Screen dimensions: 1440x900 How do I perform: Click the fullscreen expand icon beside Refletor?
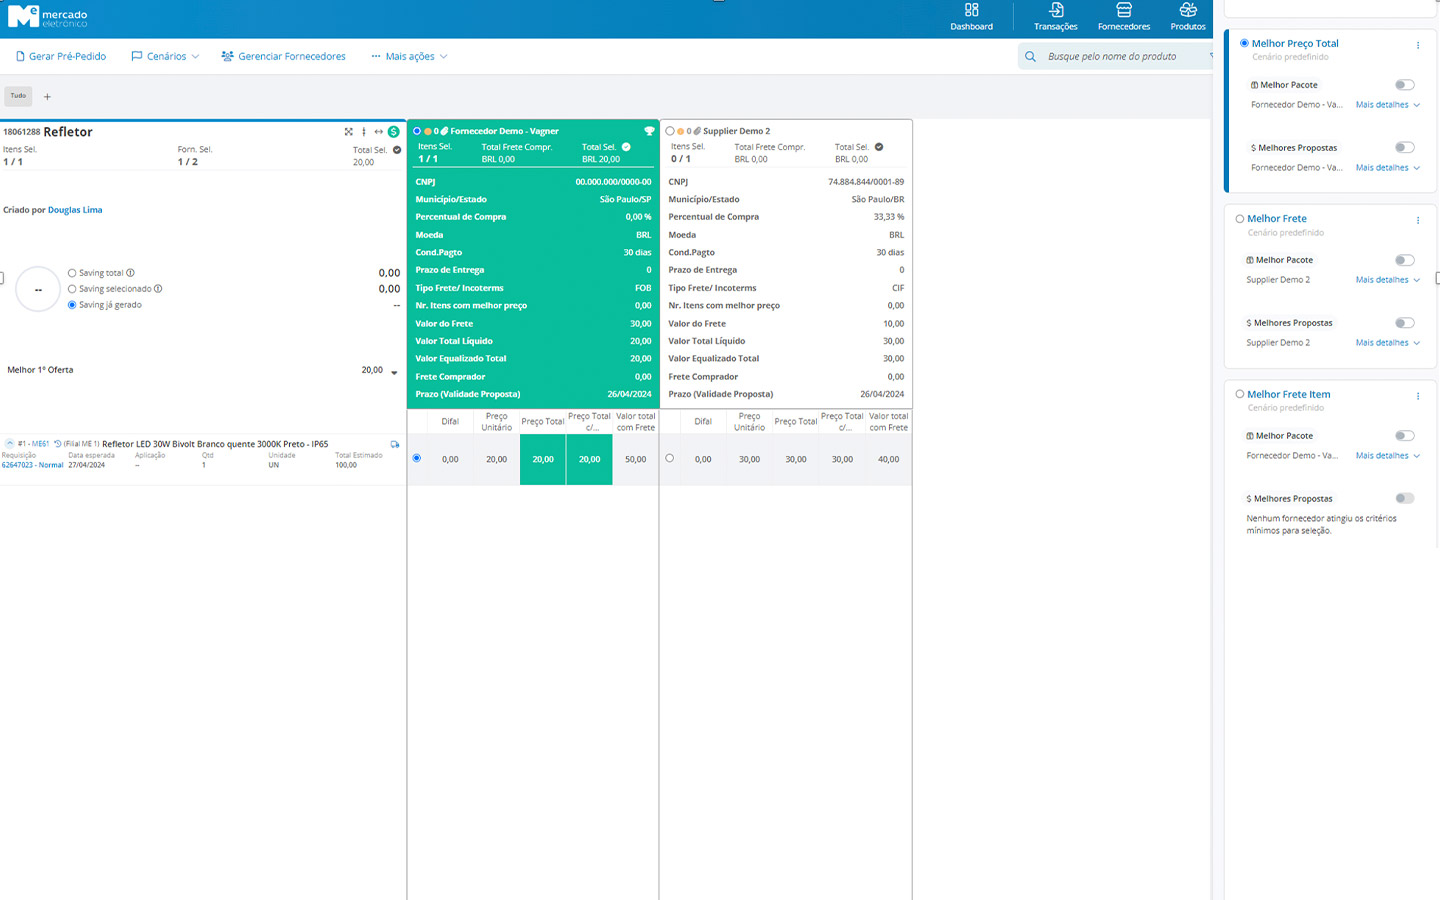click(349, 132)
